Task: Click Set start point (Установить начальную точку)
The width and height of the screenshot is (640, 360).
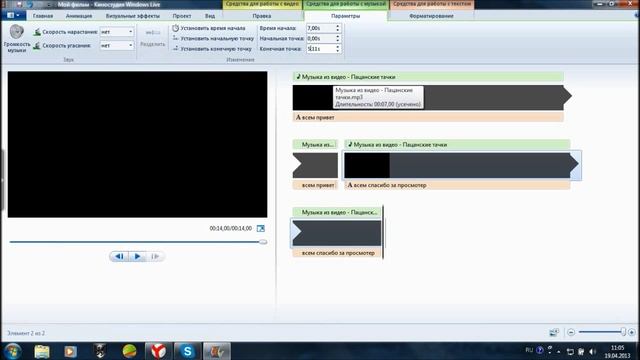Action: pos(213,38)
